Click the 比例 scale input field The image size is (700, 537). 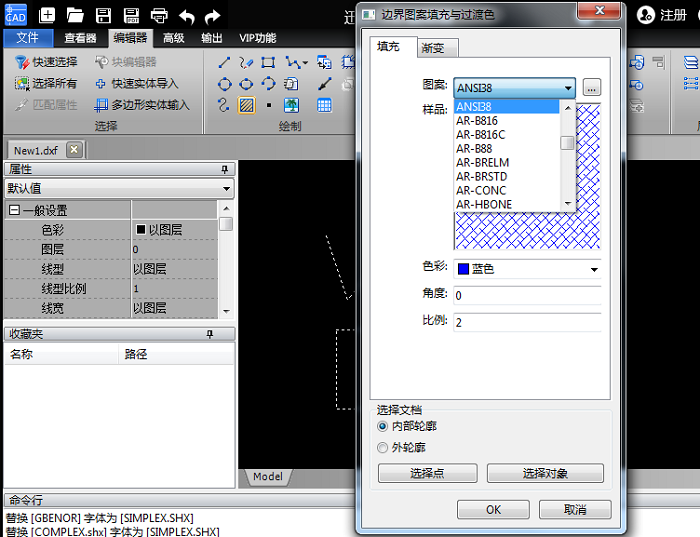(x=526, y=322)
